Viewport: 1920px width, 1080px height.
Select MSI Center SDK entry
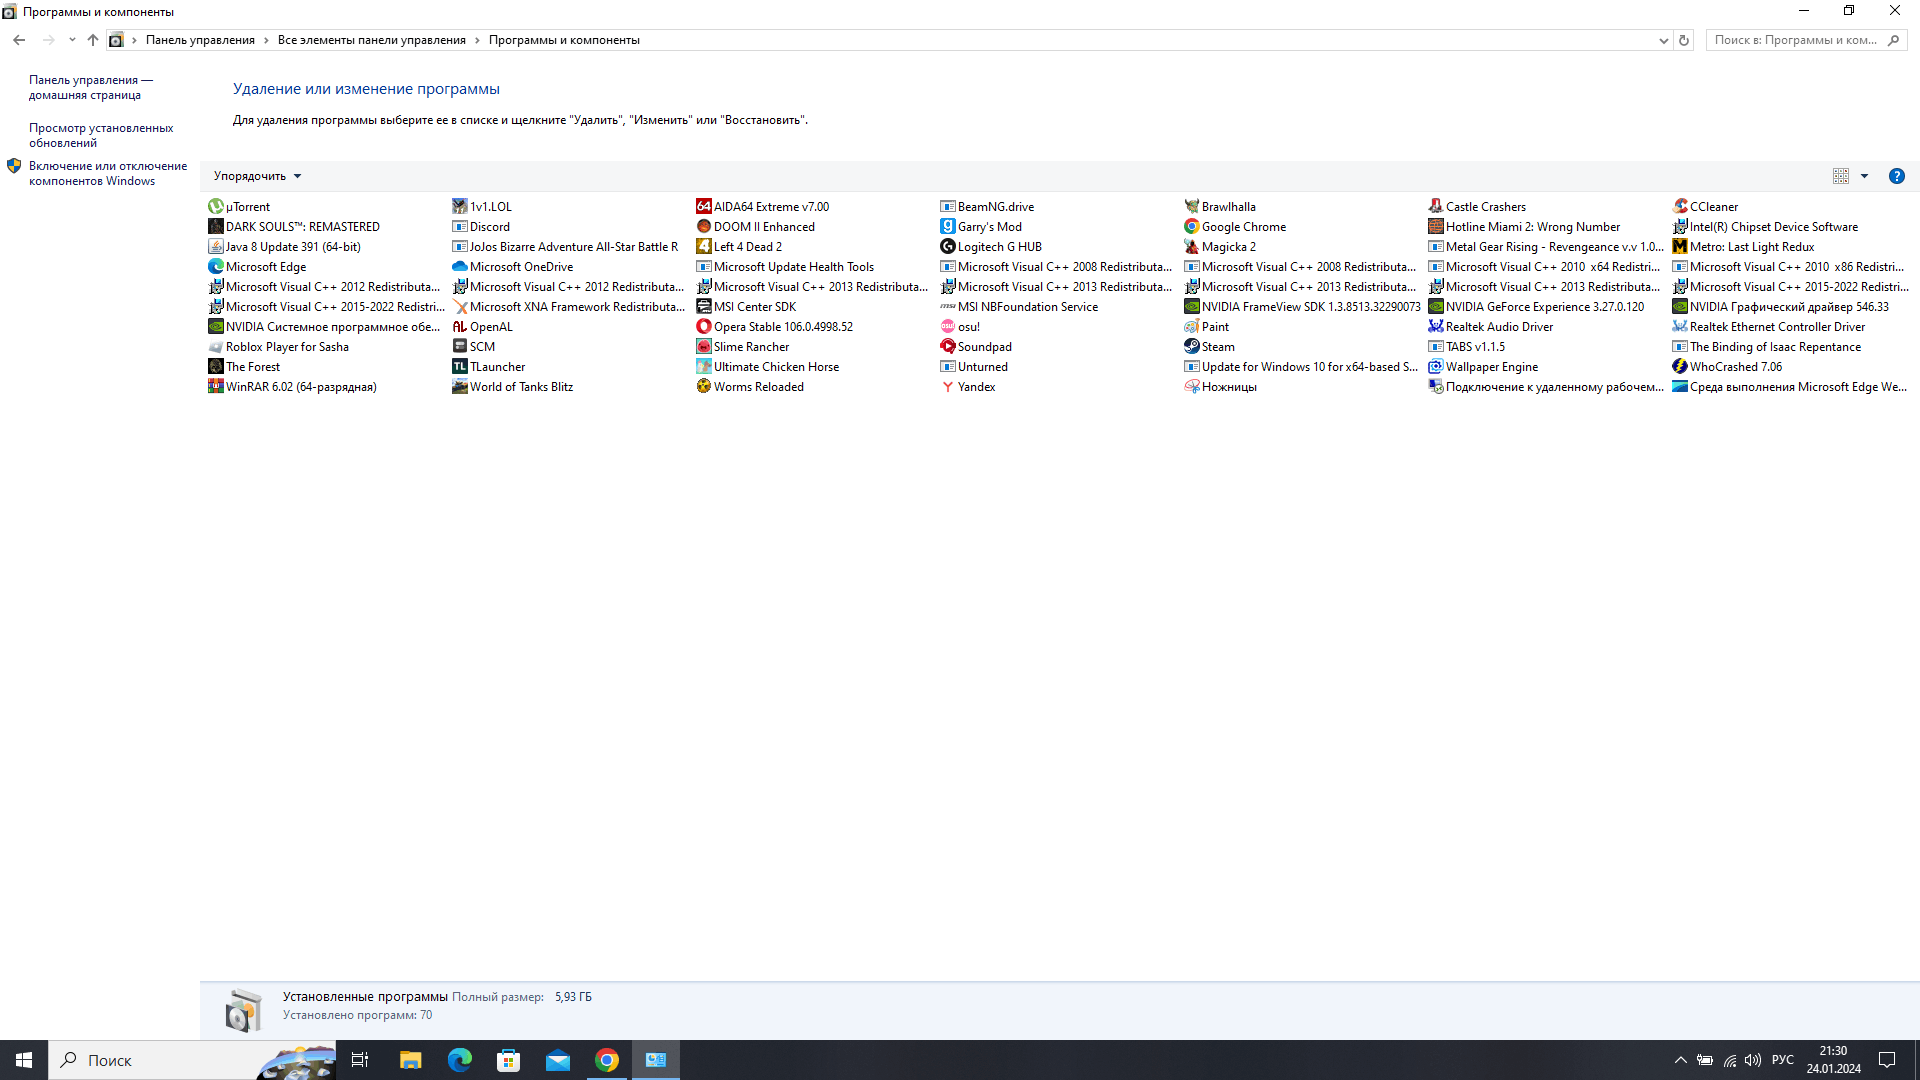pyautogui.click(x=747, y=307)
